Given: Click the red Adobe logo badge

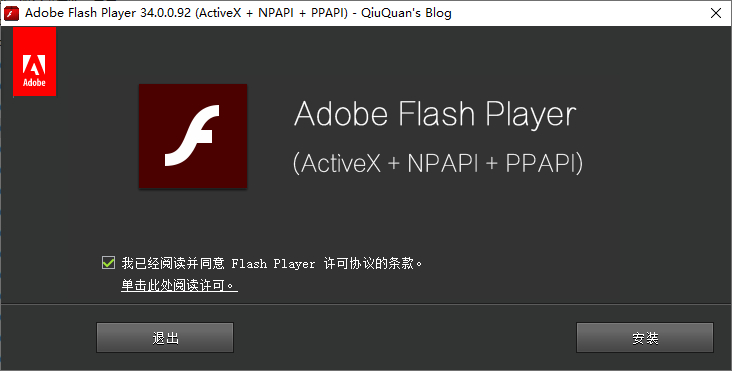Looking at the screenshot, I should point(35,62).
